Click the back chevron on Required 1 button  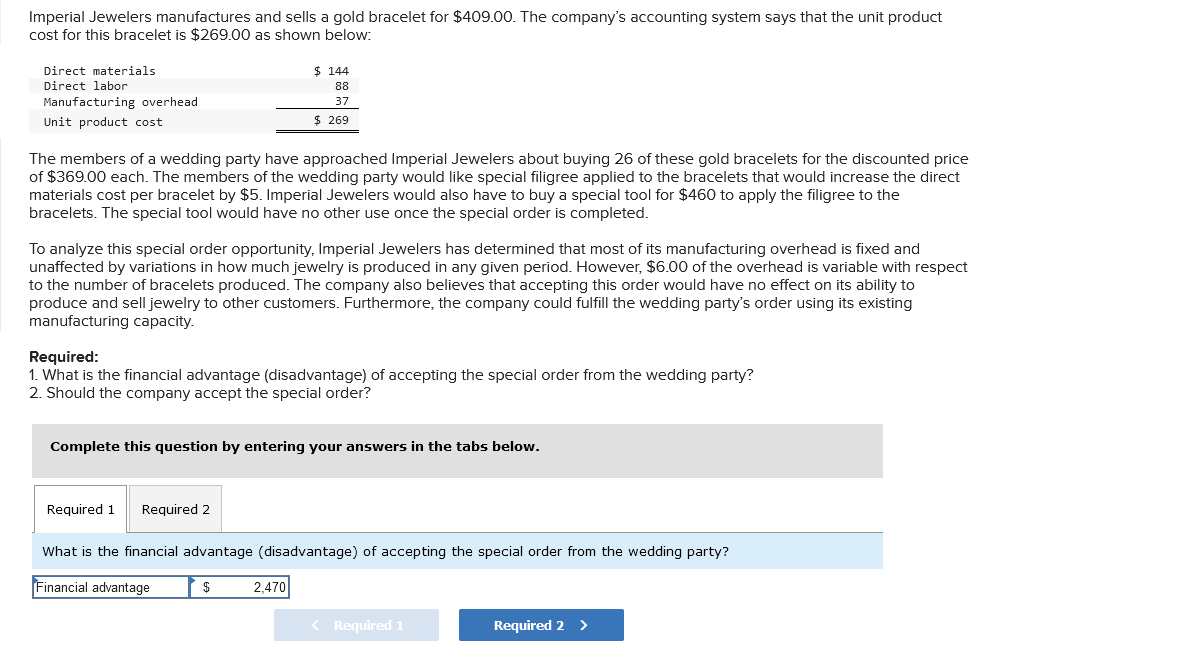pyautogui.click(x=315, y=625)
